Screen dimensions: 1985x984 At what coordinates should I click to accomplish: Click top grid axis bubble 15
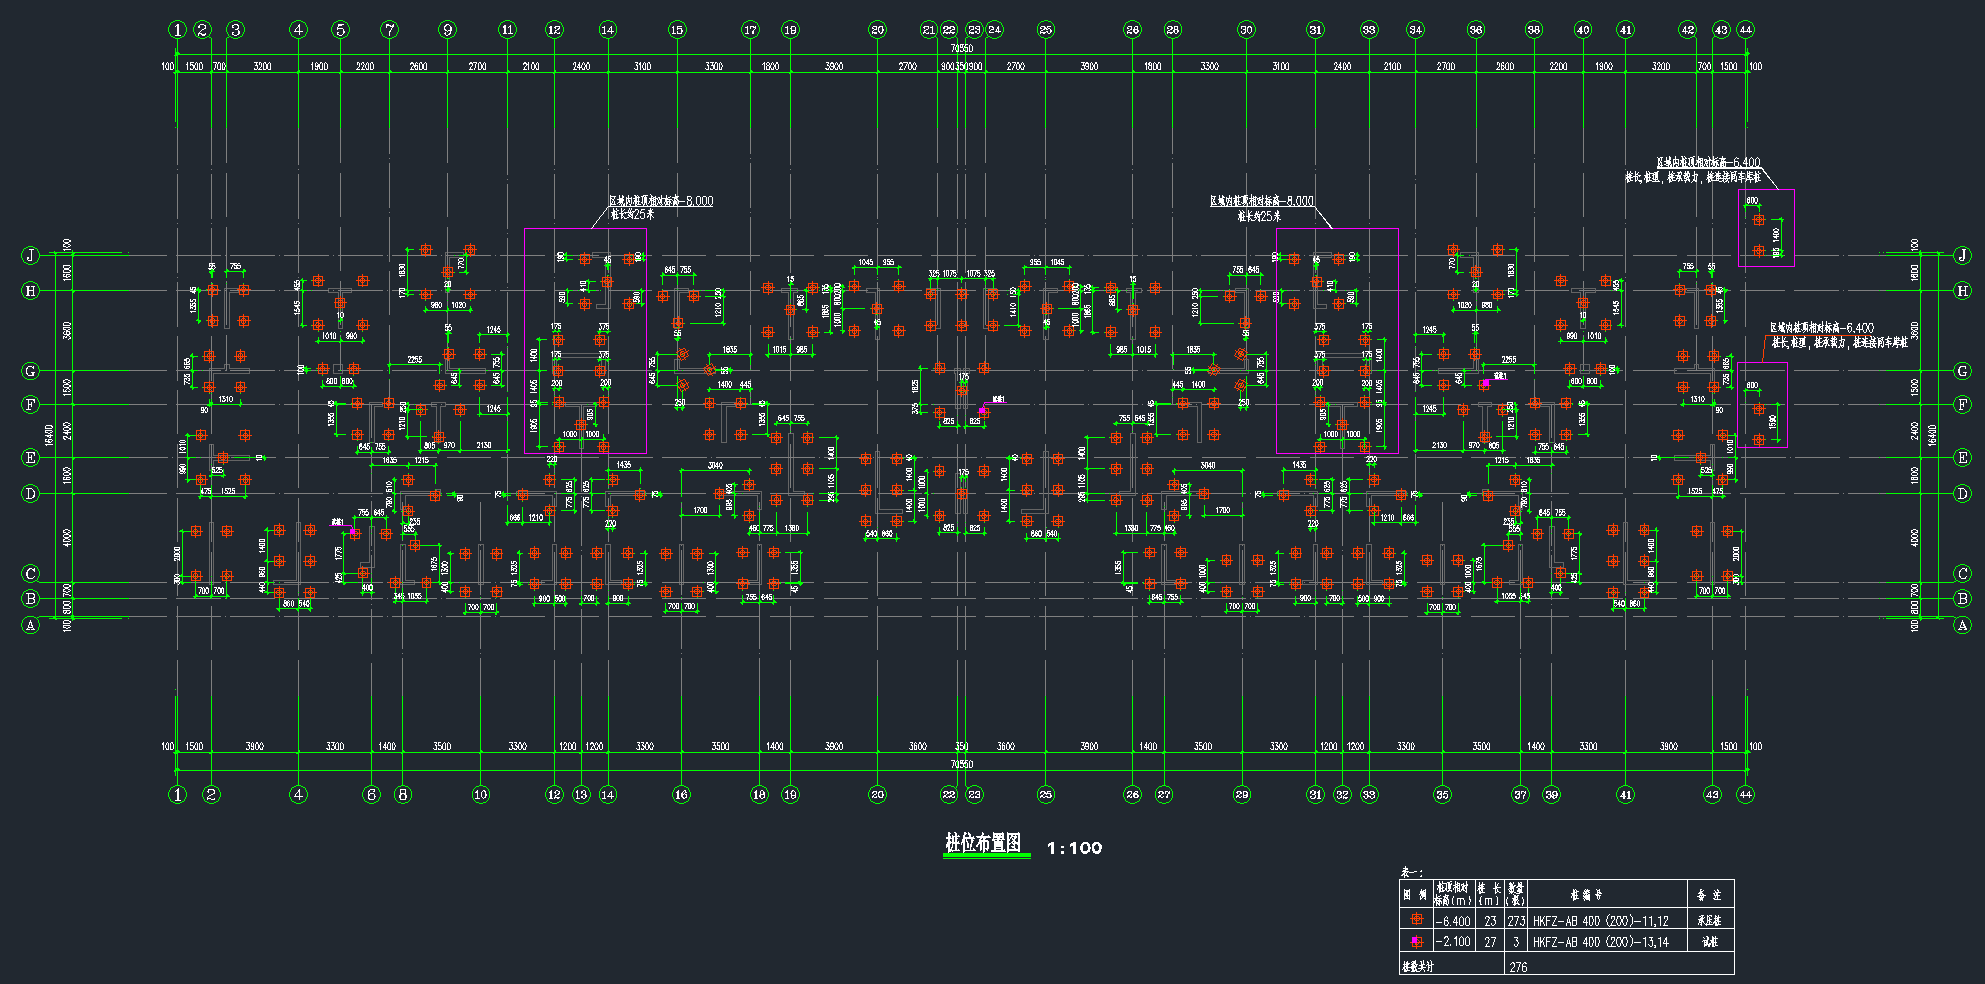677,30
